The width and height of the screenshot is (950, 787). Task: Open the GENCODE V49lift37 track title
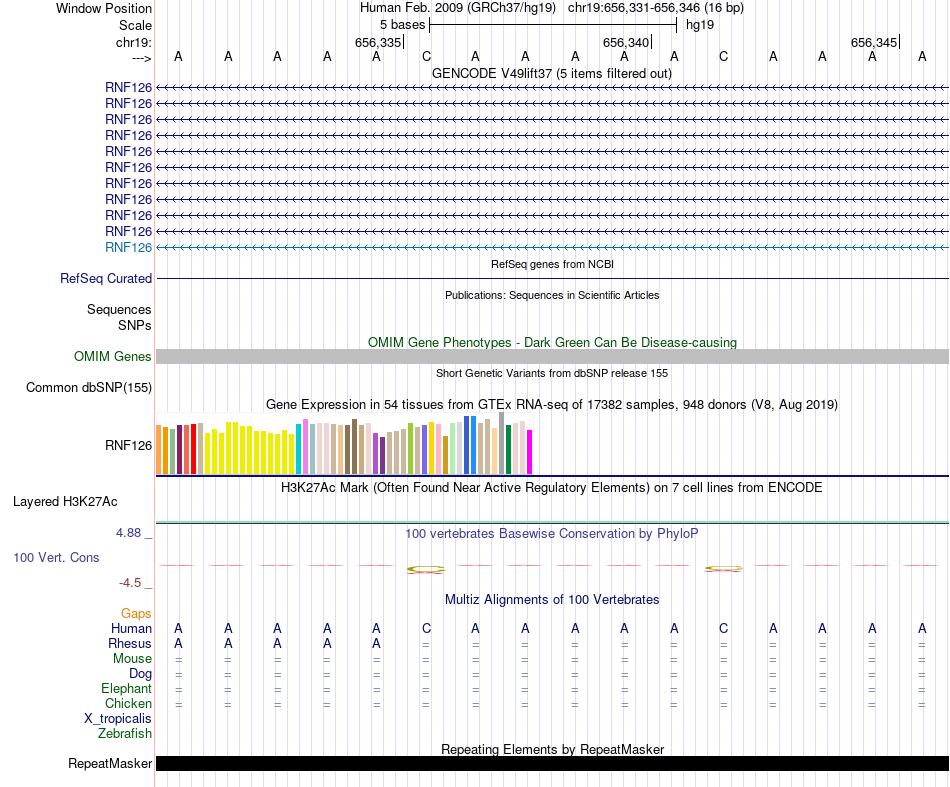pyautogui.click(x=552, y=73)
